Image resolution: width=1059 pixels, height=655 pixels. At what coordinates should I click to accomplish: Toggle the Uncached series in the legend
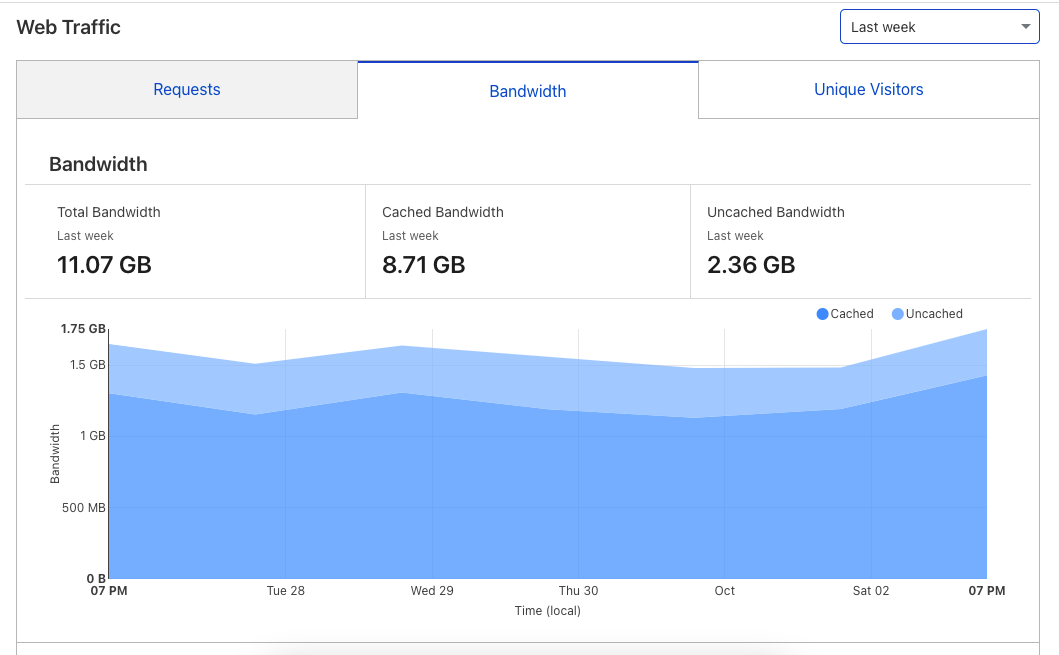pos(927,313)
